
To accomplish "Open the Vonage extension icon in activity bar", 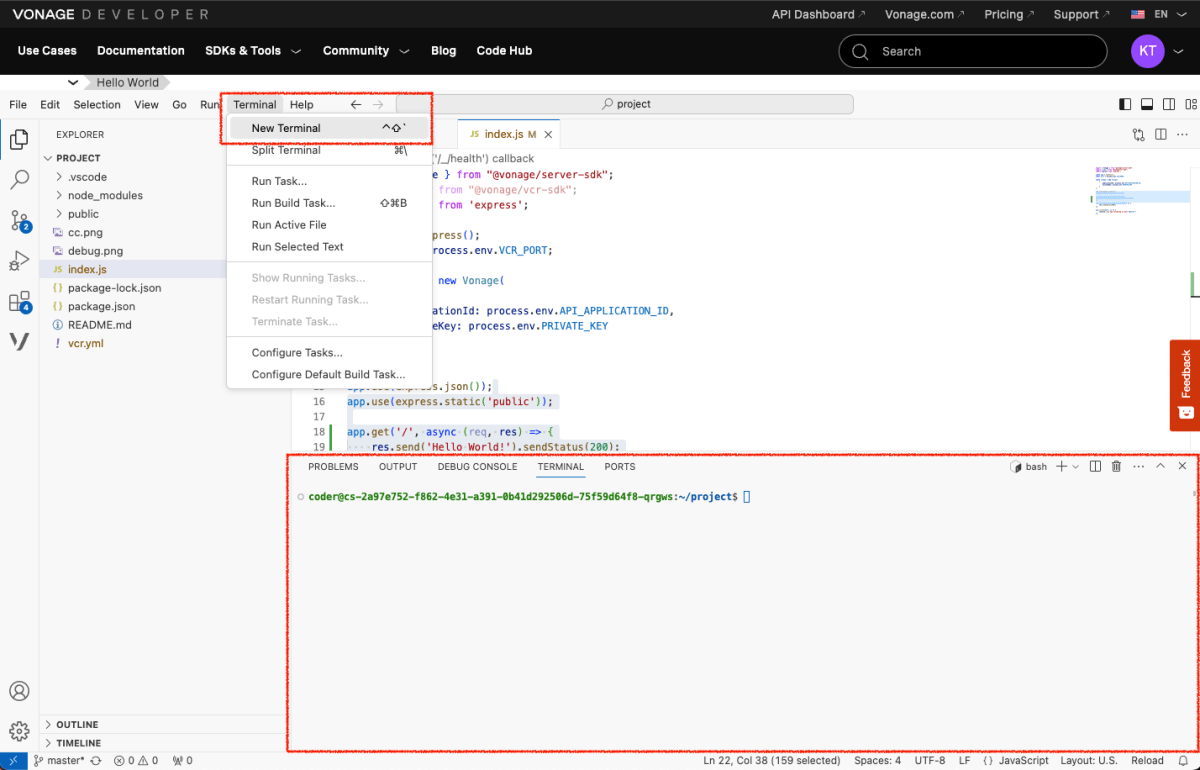I will click(x=19, y=341).
